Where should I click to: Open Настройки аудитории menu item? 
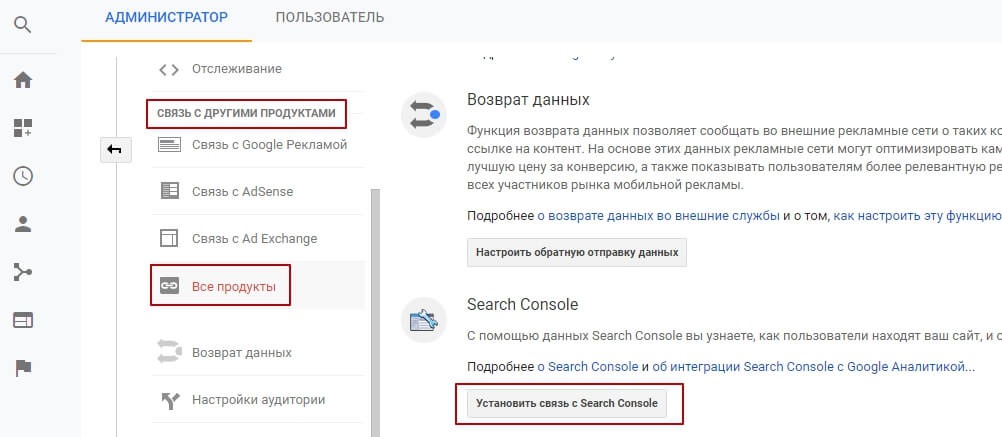[x=258, y=400]
